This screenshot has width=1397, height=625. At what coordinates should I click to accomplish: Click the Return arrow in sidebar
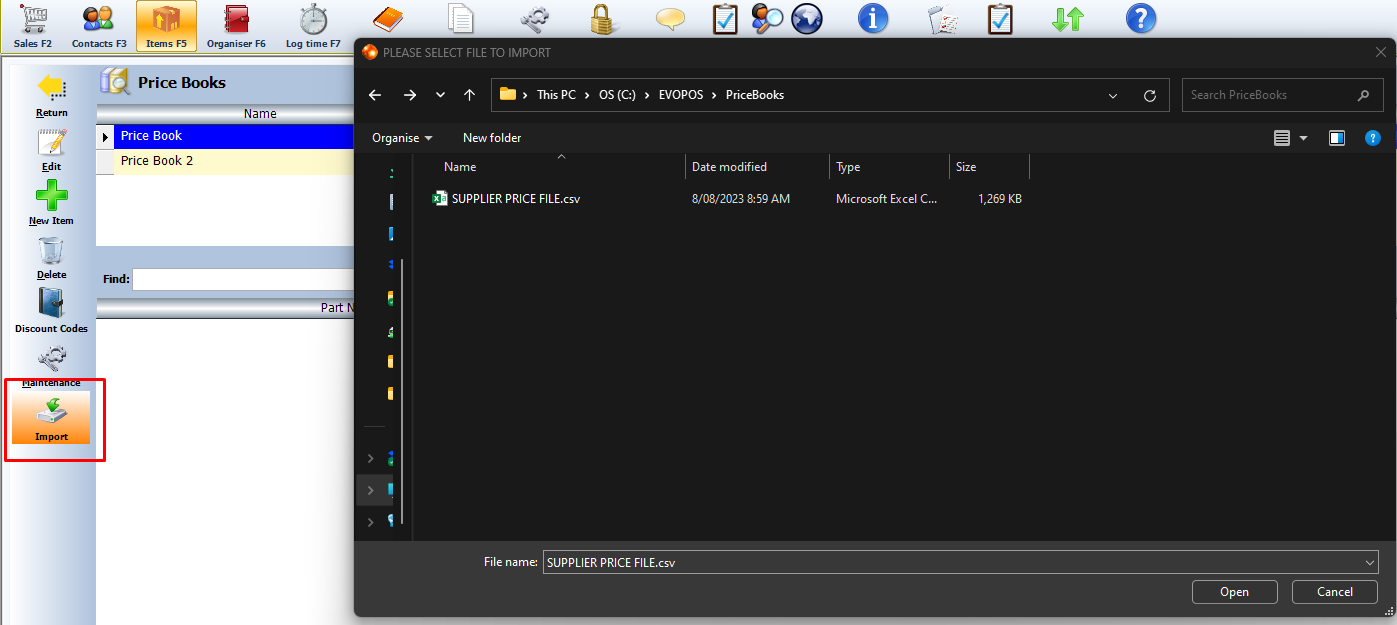(x=52, y=96)
